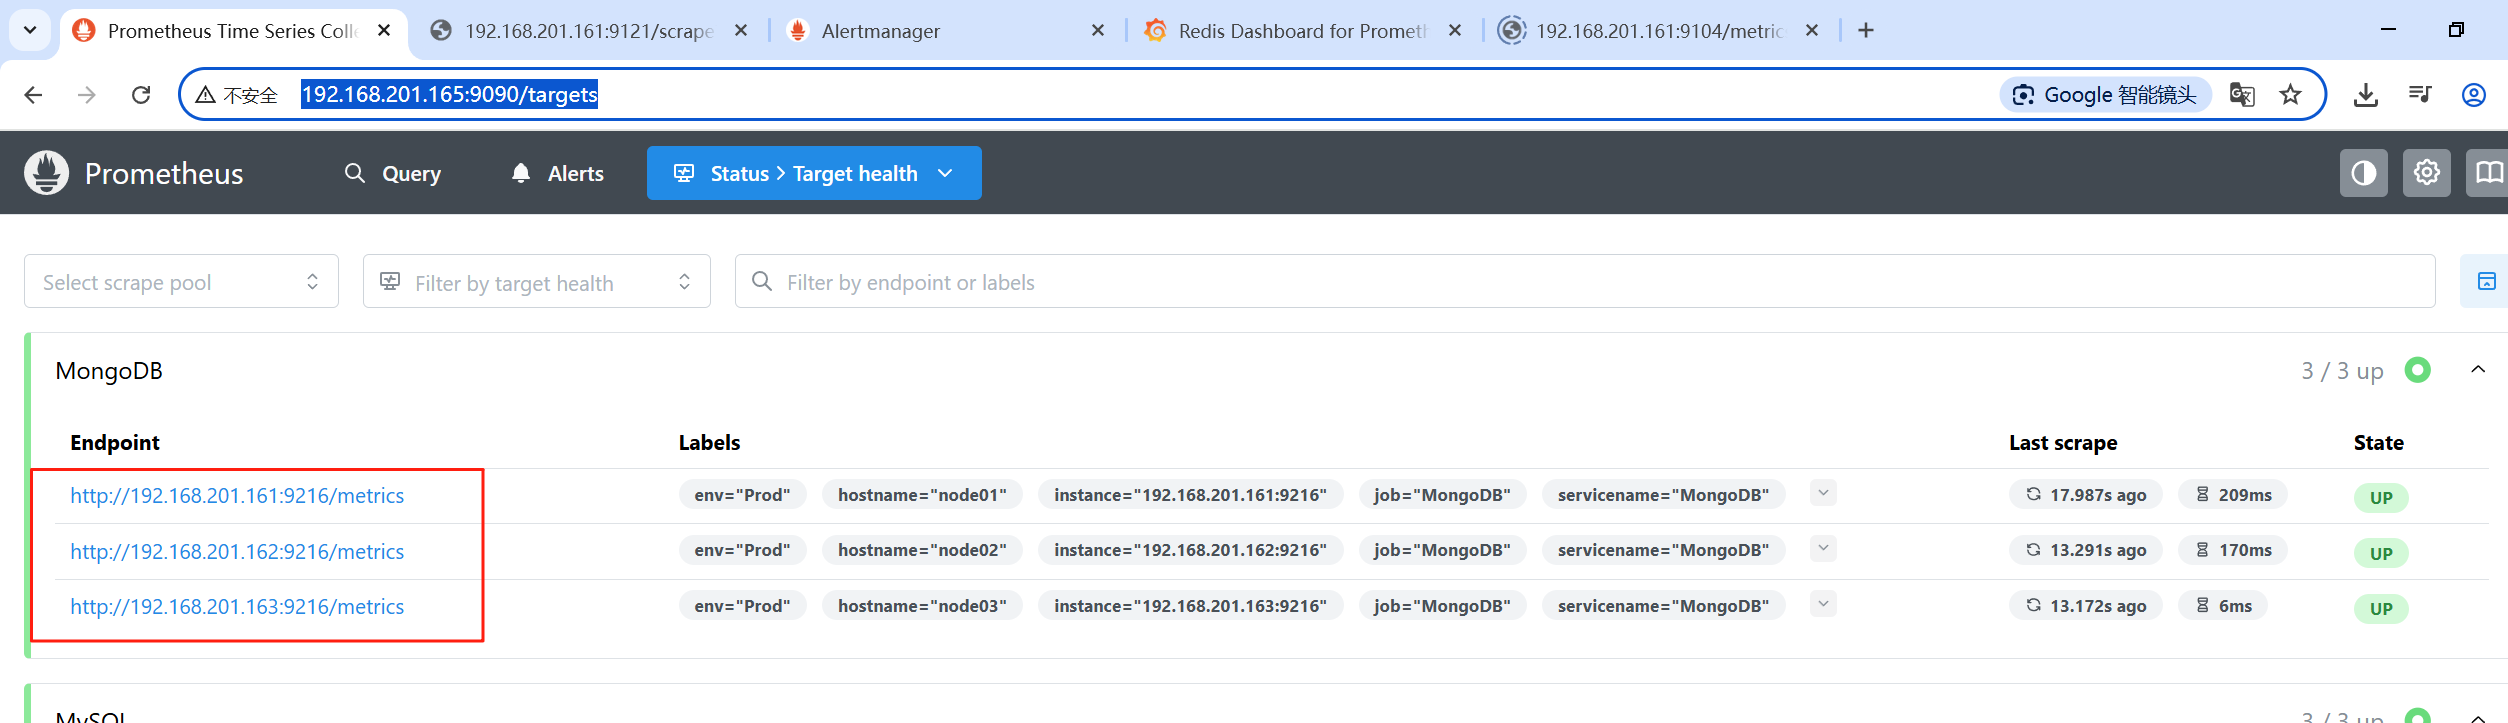Switch to the 192.168.201.161:9121/scrape tab
2508x723 pixels.
click(x=590, y=31)
